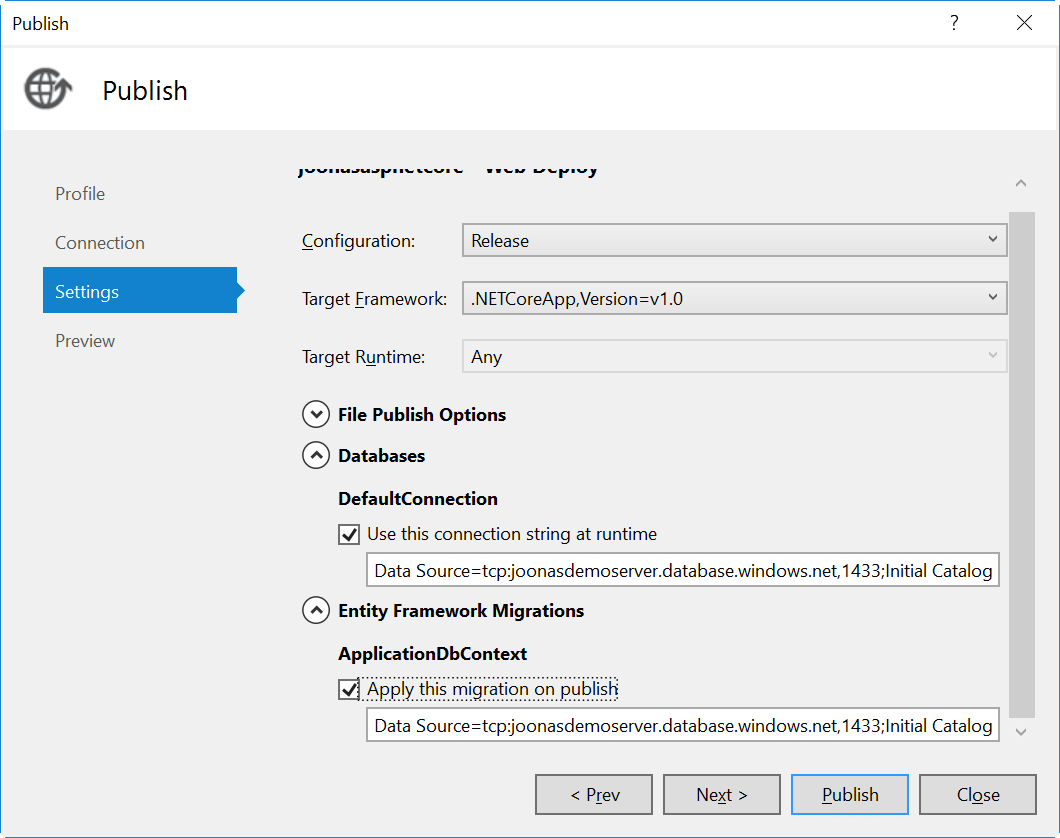Viewport: 1060px width, 838px height.
Task: Click the question mark help icon
Action: pyautogui.click(x=955, y=23)
